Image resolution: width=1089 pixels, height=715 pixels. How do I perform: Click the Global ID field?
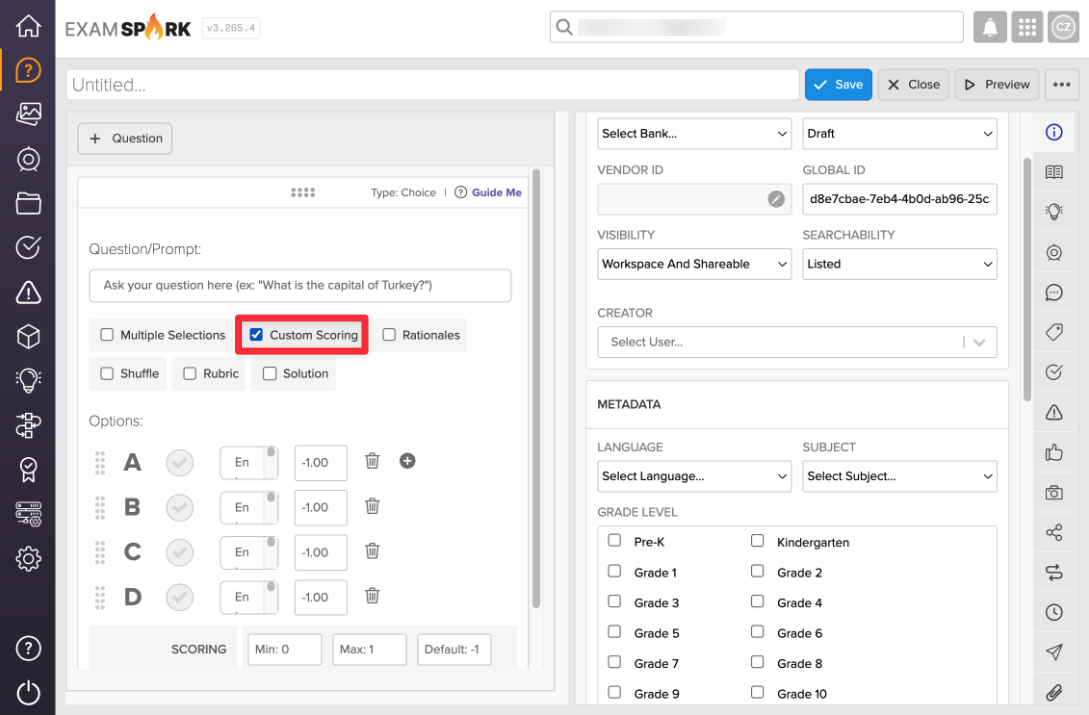(899, 199)
